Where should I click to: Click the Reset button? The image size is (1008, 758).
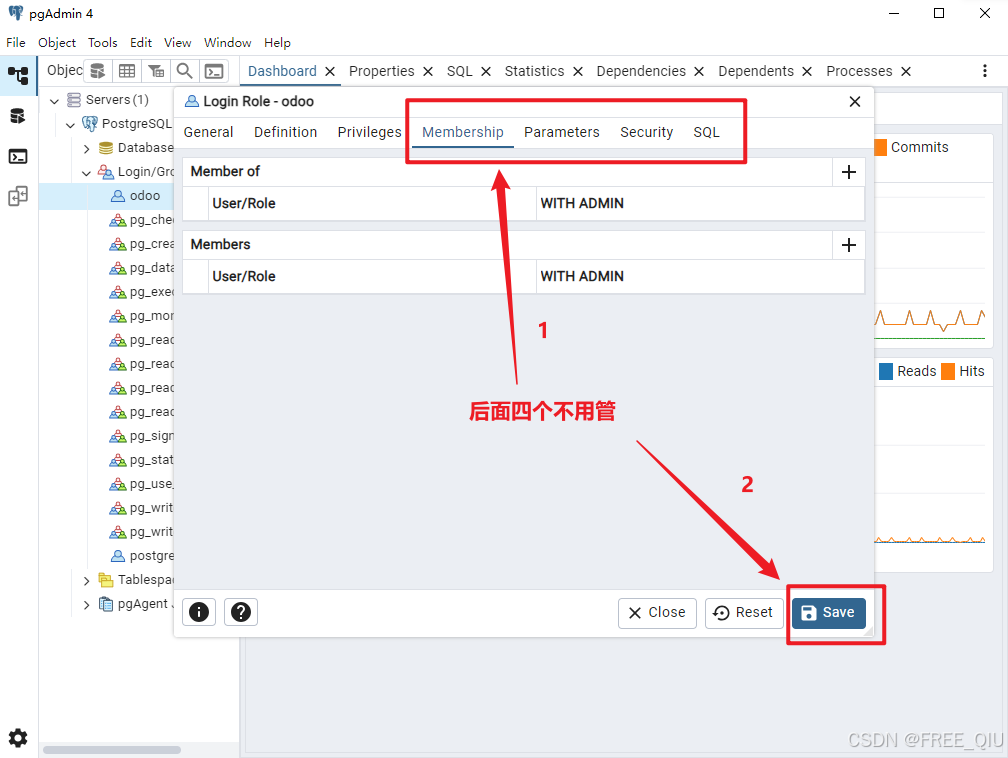coord(744,613)
